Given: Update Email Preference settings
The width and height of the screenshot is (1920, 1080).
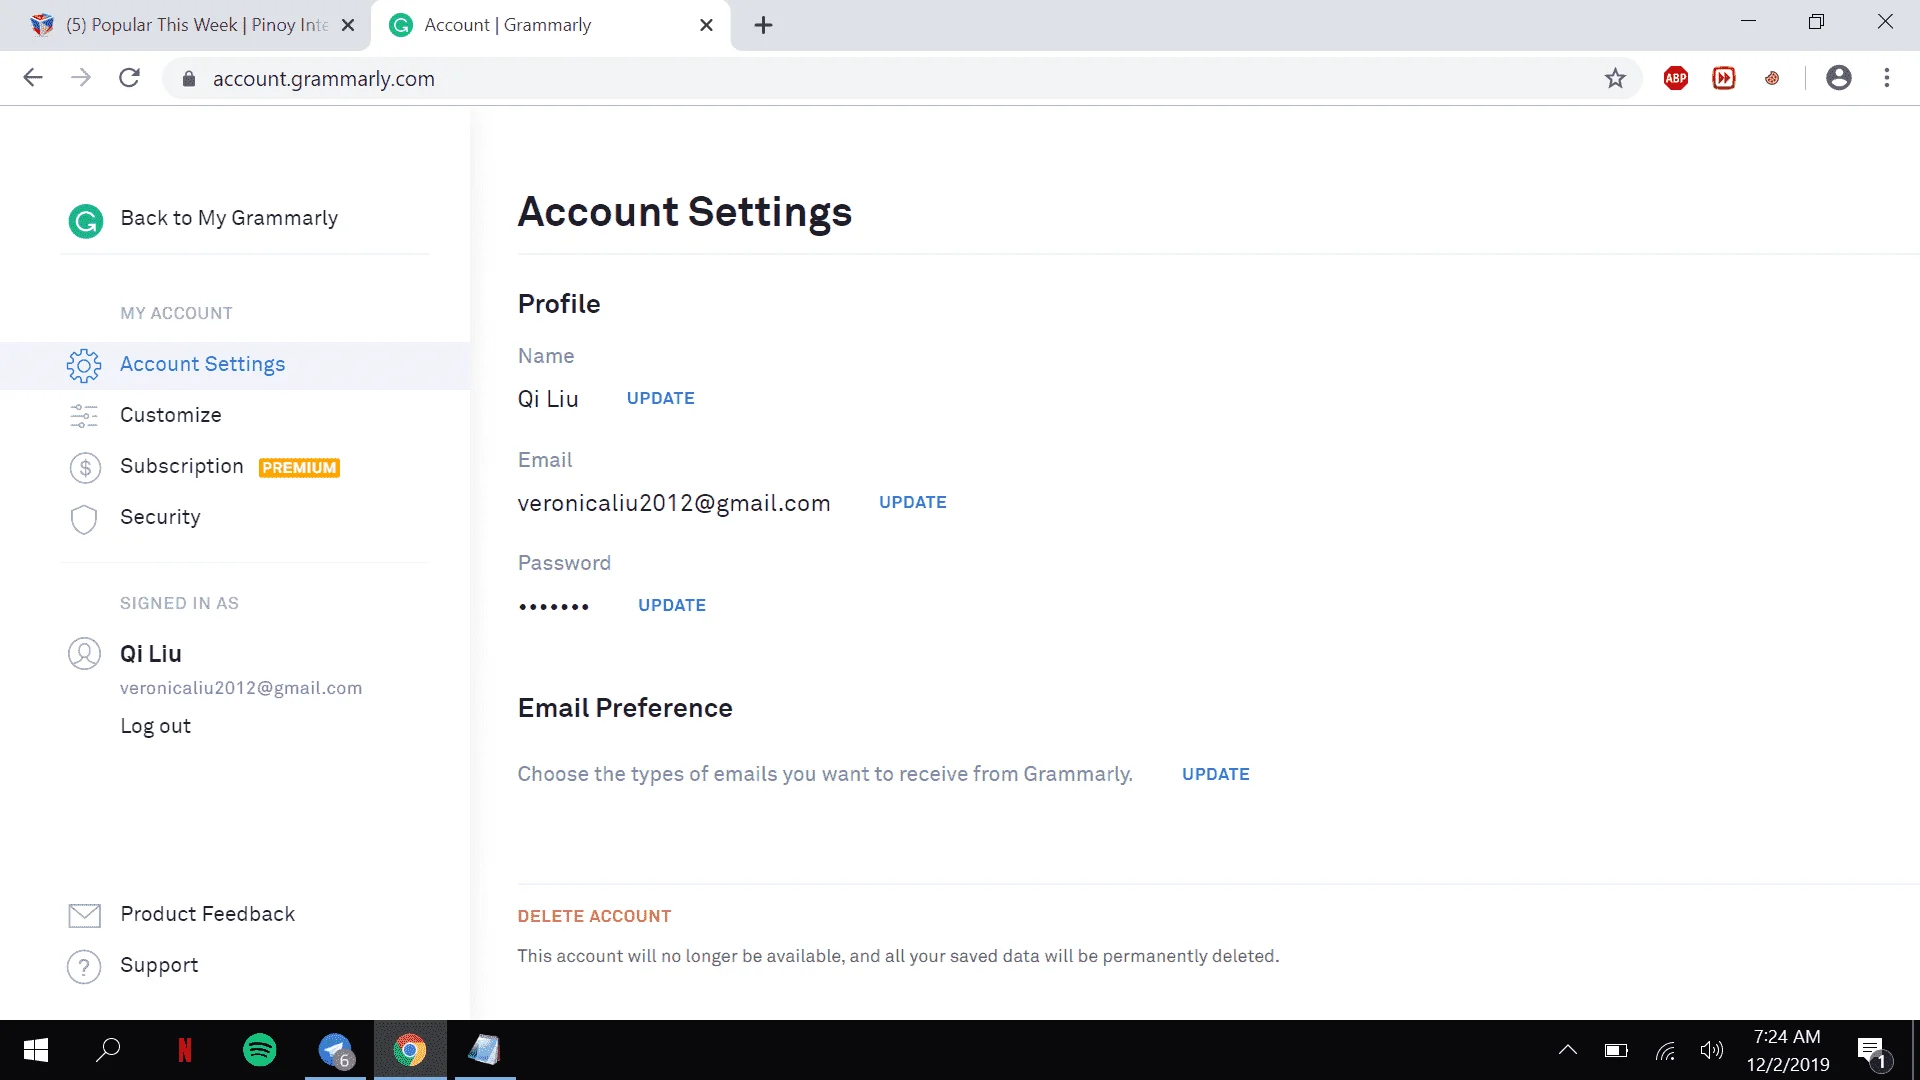Looking at the screenshot, I should pos(1215,774).
